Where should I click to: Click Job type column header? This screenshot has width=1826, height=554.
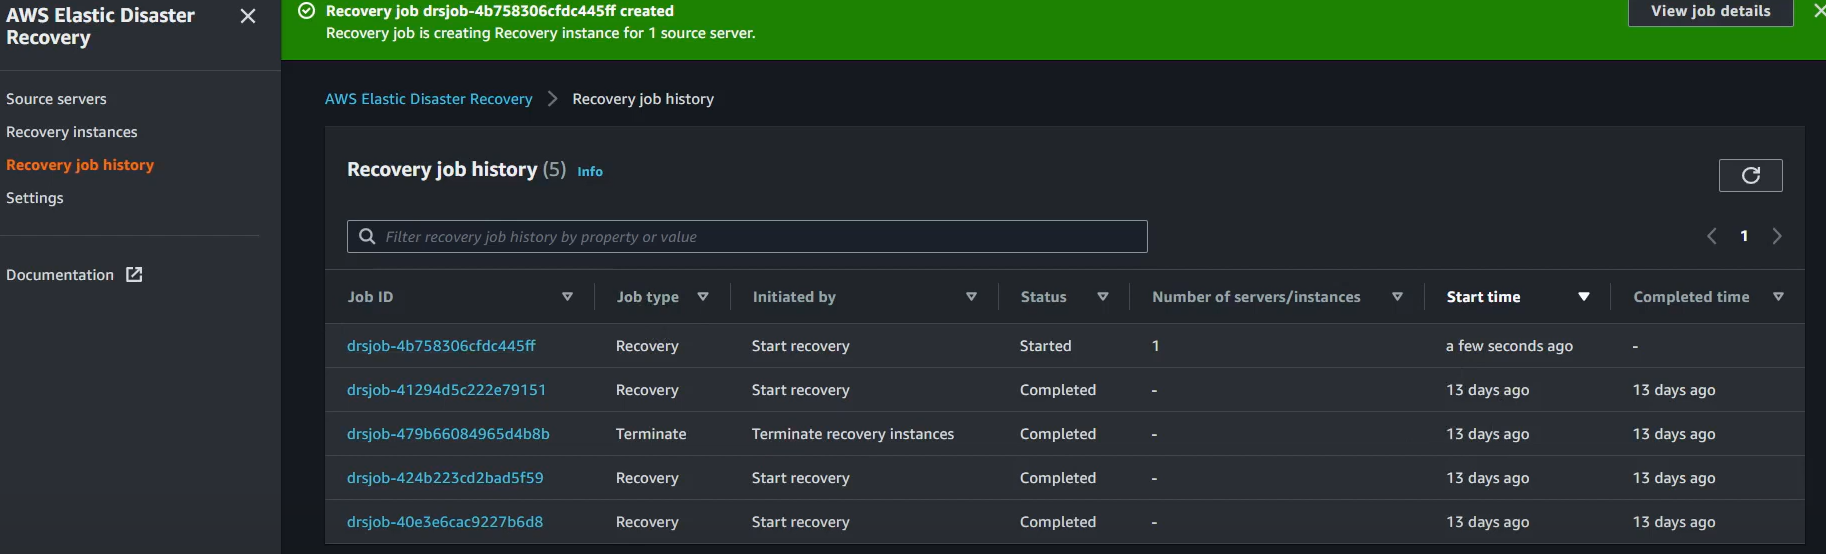647,296
